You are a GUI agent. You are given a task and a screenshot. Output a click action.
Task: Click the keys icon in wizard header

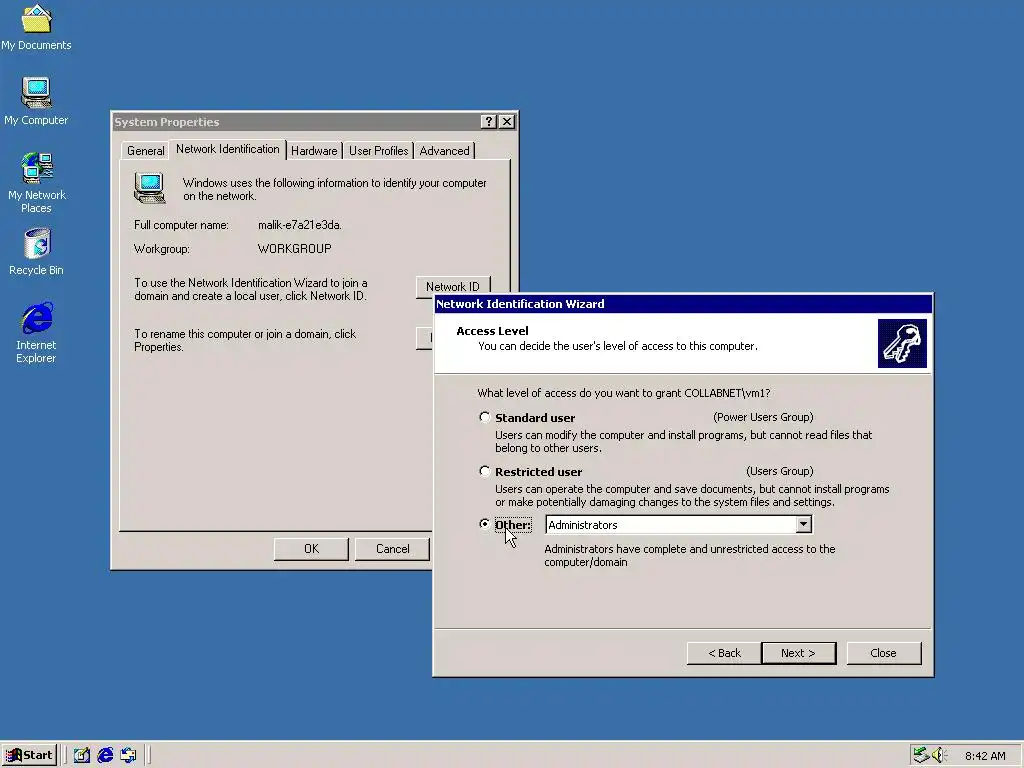902,344
